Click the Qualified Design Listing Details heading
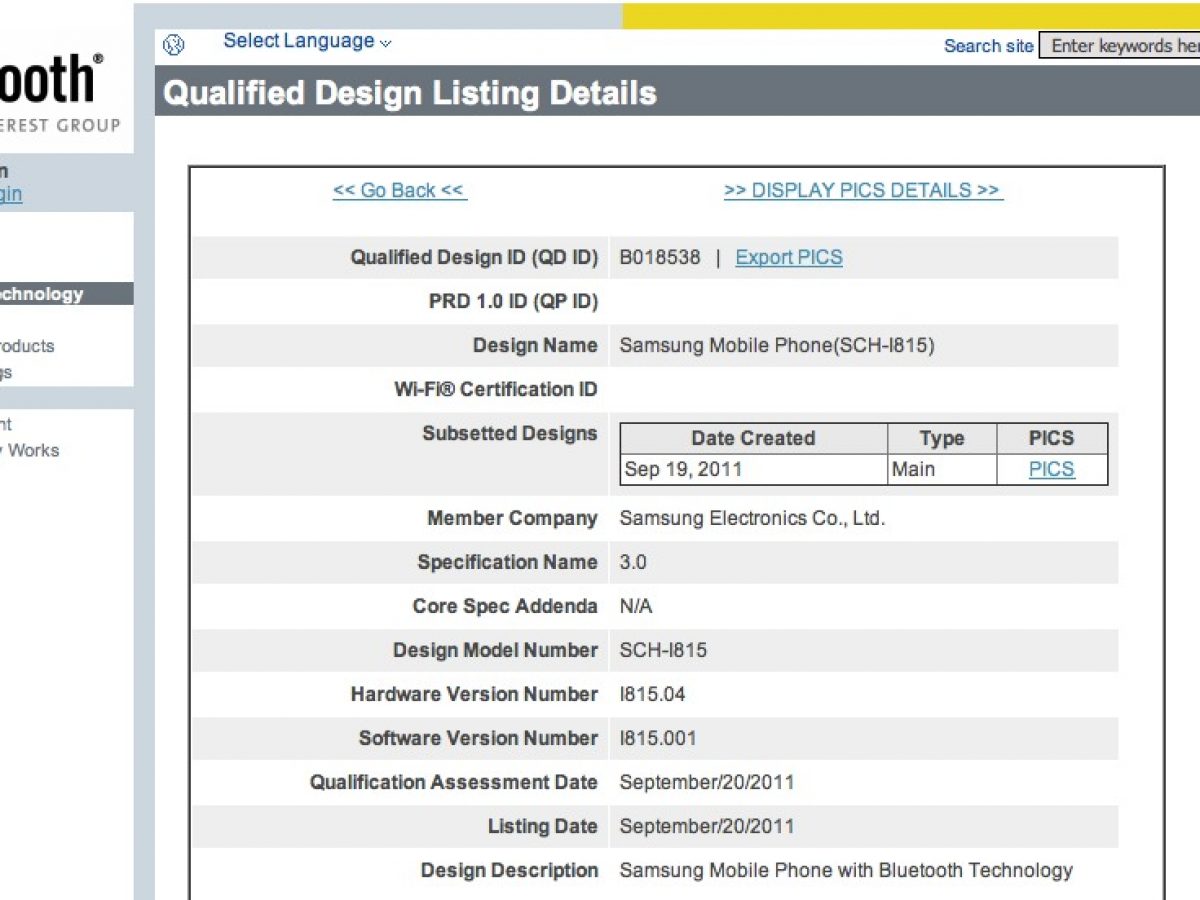Screen dimensions: 1200x900 [410, 93]
